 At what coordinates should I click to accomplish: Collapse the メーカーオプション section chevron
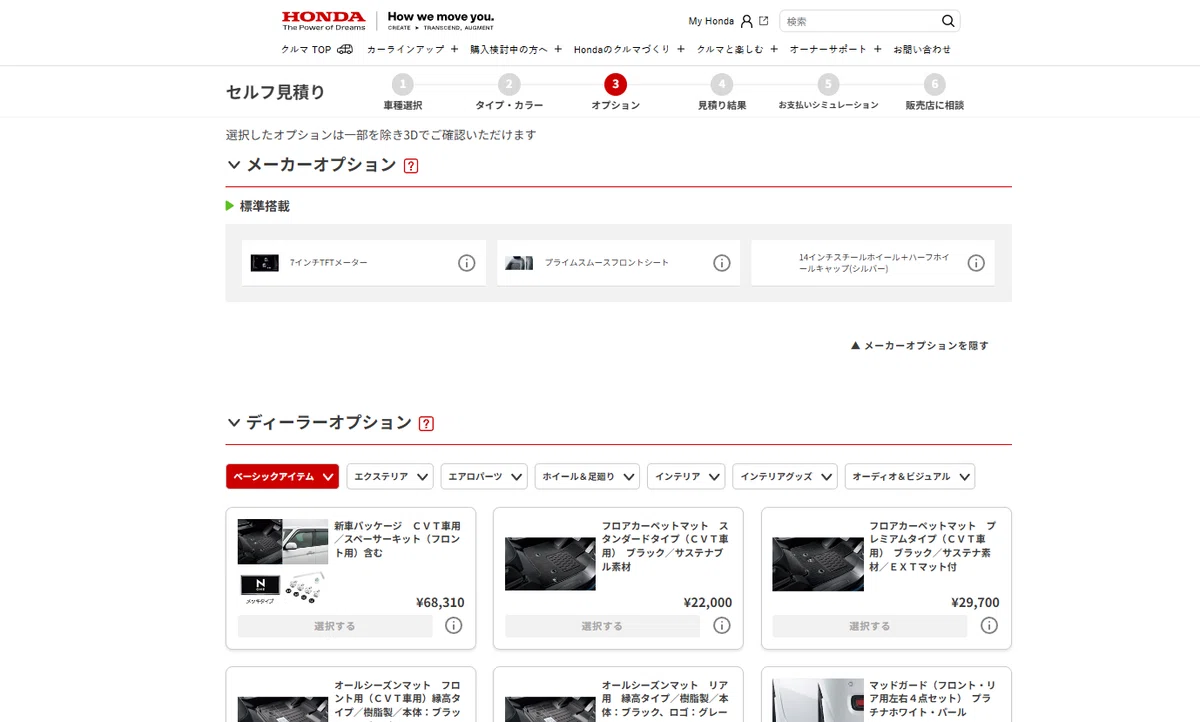coord(234,165)
